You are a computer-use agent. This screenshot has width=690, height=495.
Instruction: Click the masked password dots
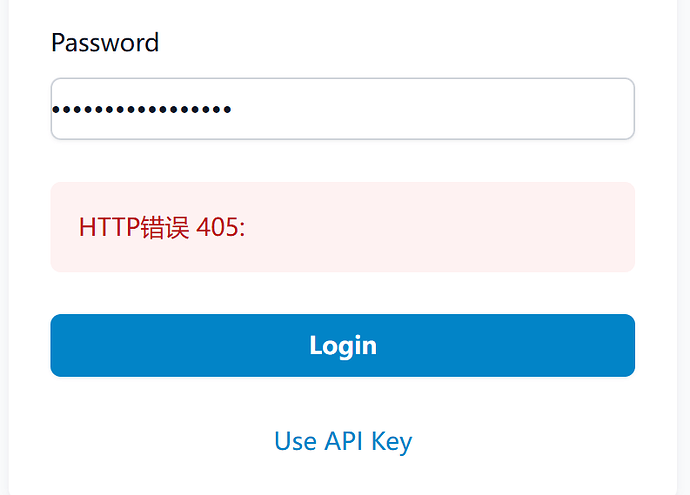[141, 109]
